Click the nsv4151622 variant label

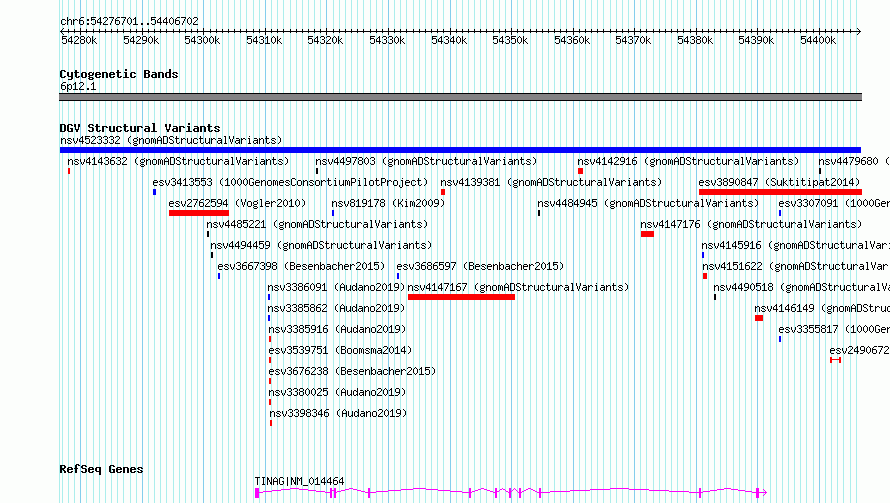[x=796, y=266]
